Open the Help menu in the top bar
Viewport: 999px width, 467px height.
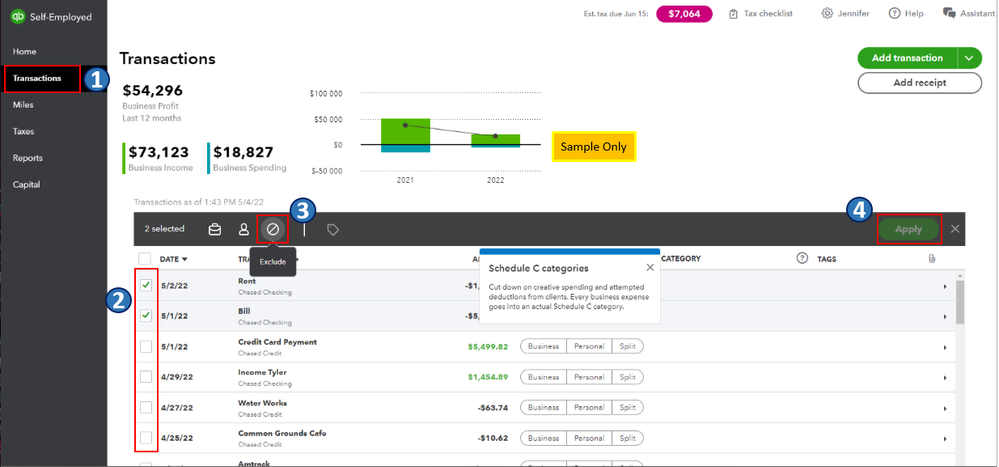point(906,13)
